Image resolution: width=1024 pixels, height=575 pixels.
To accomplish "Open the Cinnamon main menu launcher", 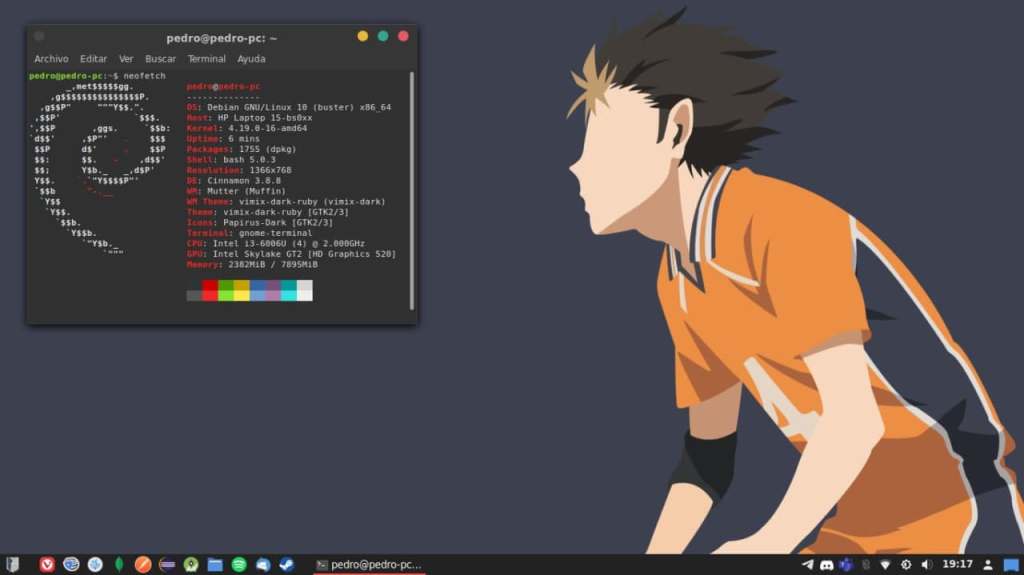I will (13, 565).
